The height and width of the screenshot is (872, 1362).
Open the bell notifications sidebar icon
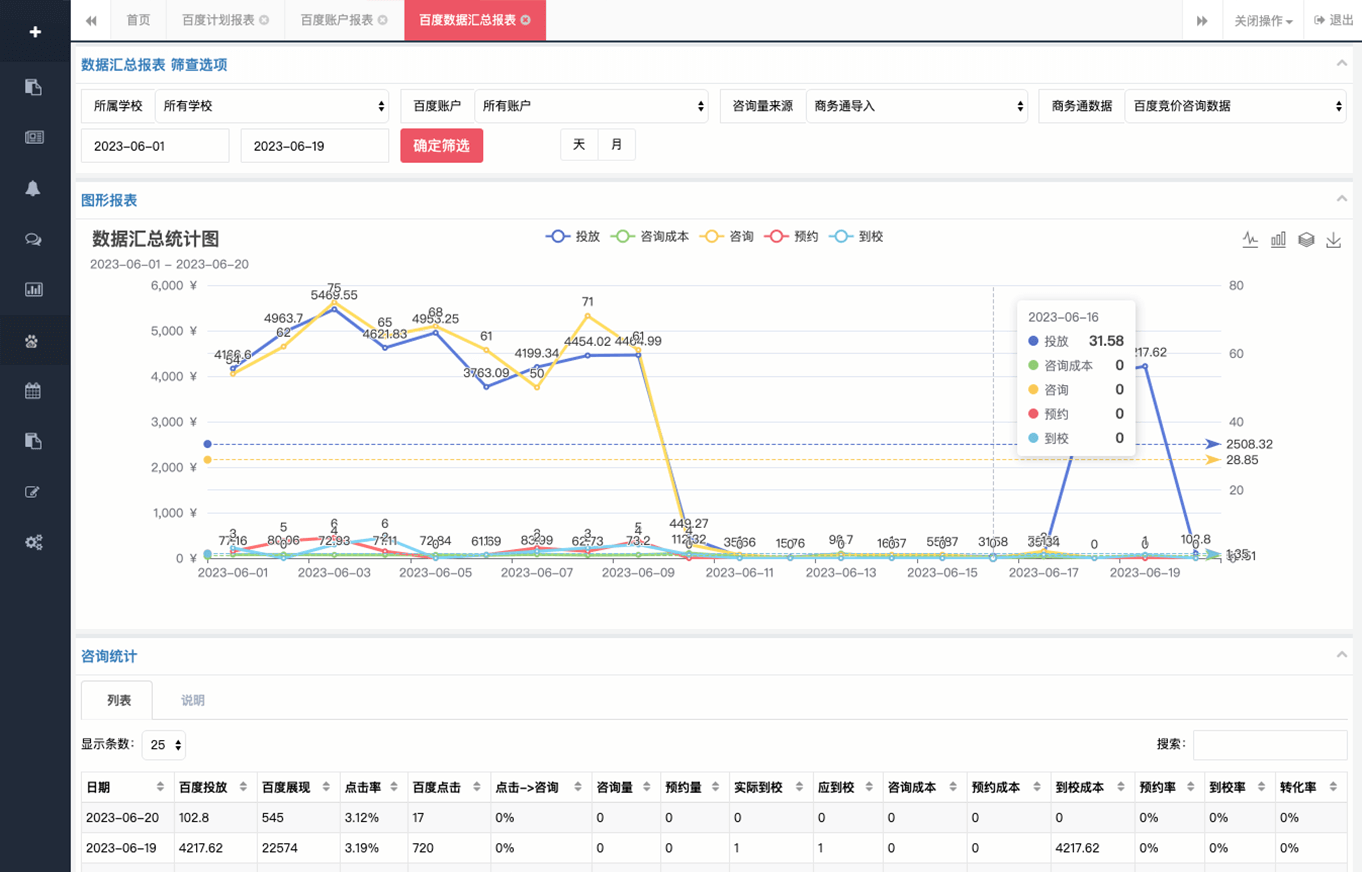click(x=34, y=188)
